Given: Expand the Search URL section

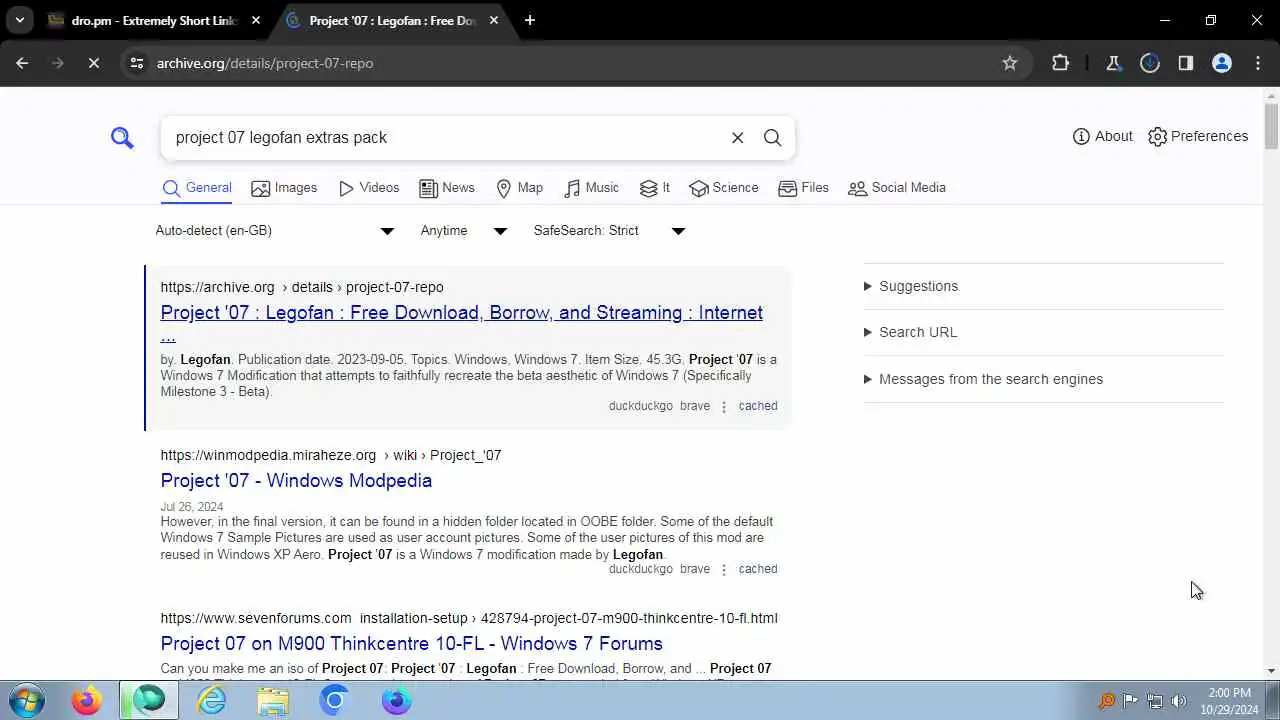Looking at the screenshot, I should tap(910, 332).
